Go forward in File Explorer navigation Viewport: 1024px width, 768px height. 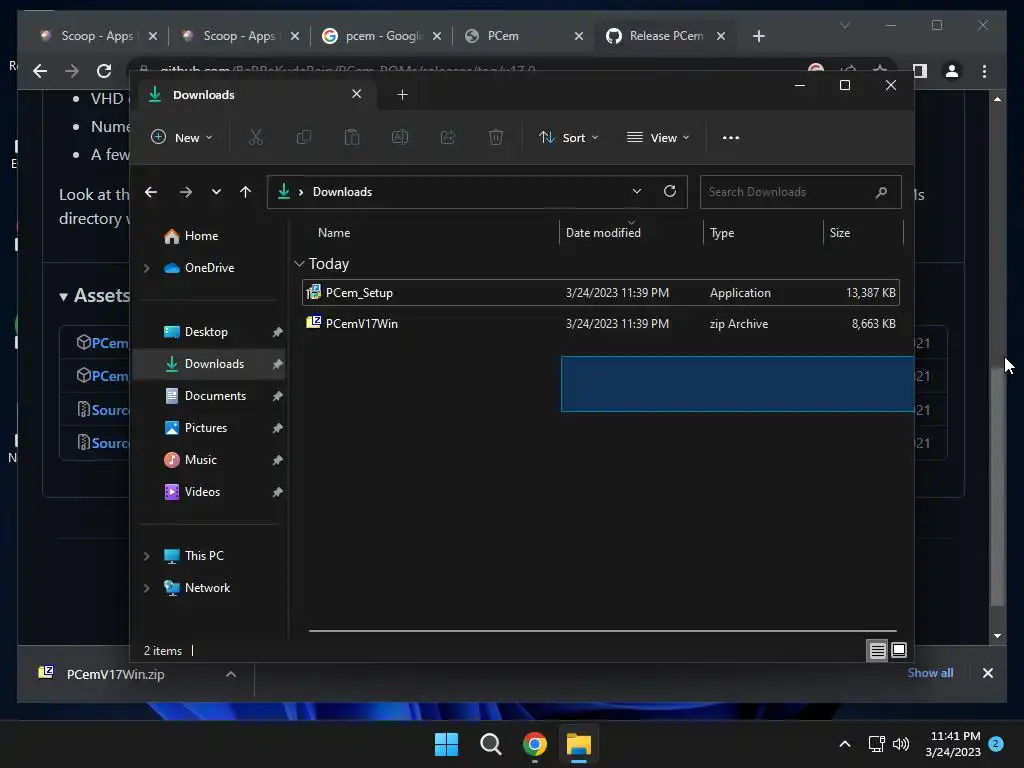coord(185,192)
